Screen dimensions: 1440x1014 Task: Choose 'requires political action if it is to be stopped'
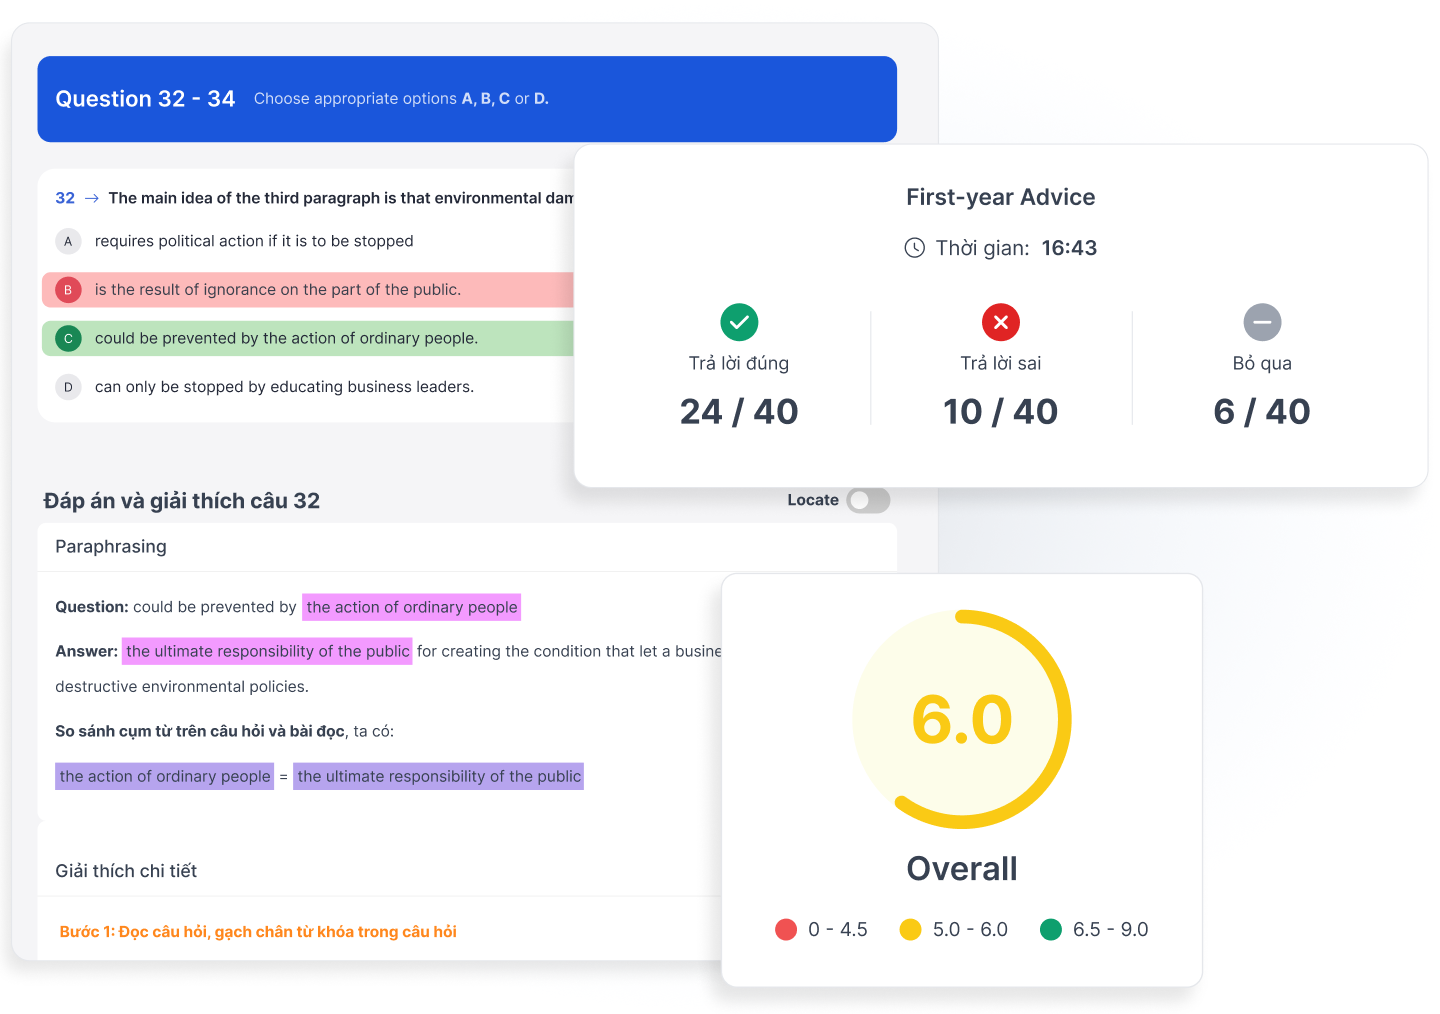pos(254,241)
